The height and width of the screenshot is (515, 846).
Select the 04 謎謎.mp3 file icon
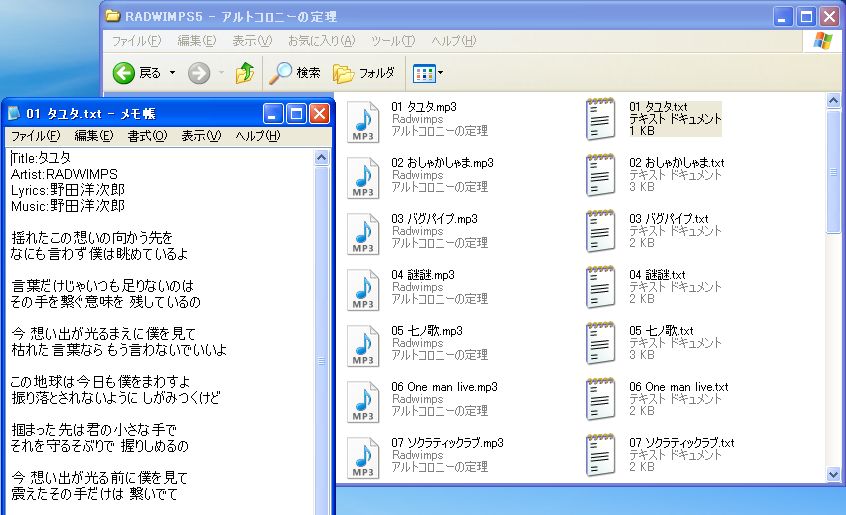tap(363, 290)
